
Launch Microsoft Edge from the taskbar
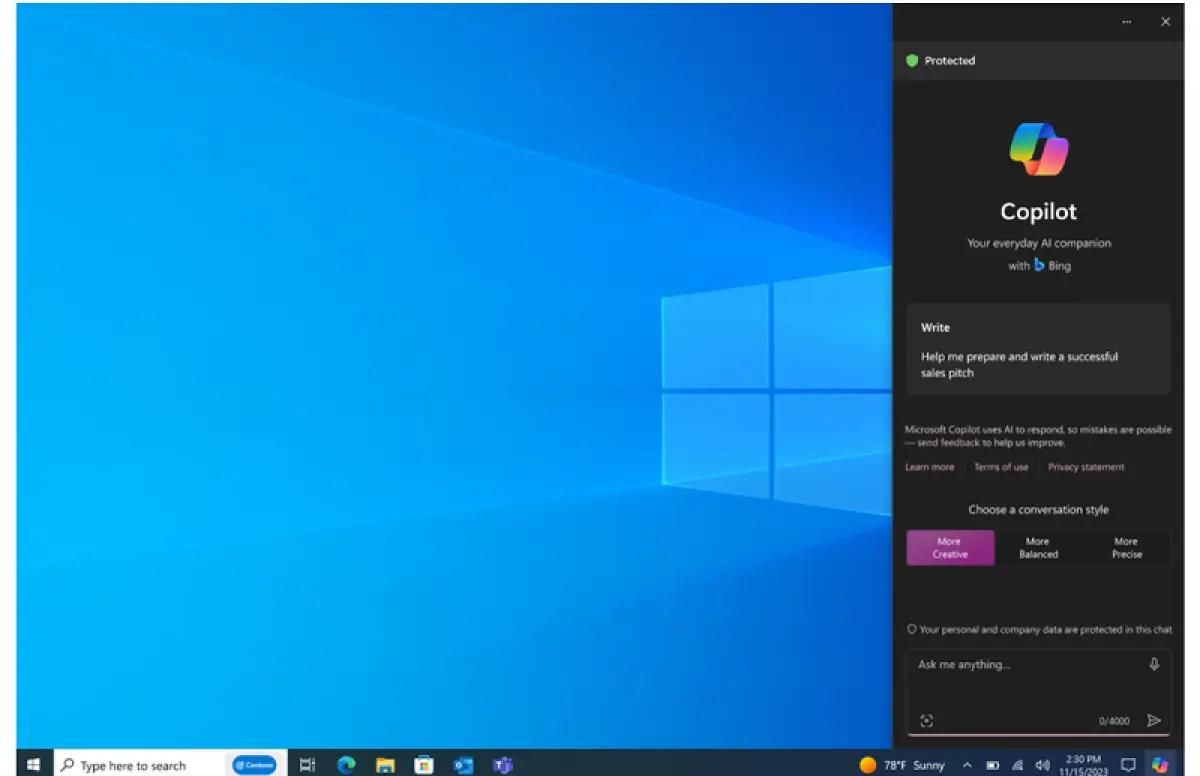(x=346, y=765)
